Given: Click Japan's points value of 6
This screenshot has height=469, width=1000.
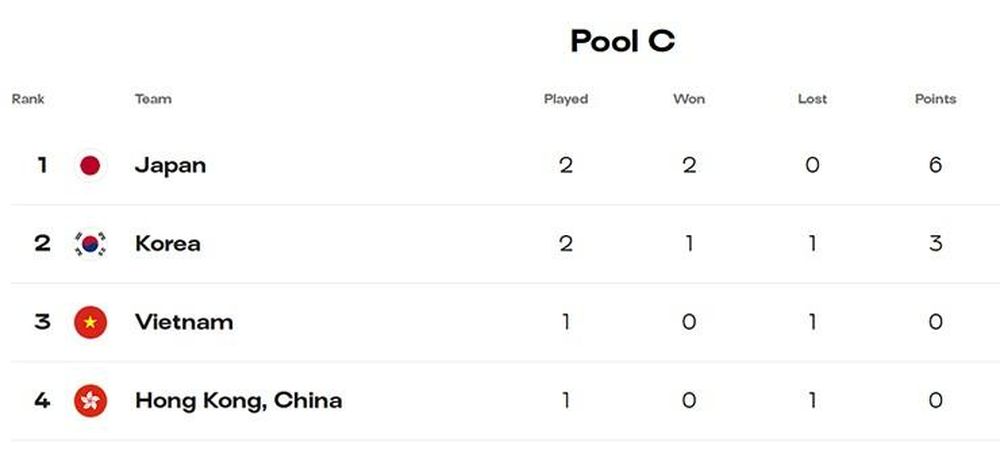Looking at the screenshot, I should click(x=936, y=166).
